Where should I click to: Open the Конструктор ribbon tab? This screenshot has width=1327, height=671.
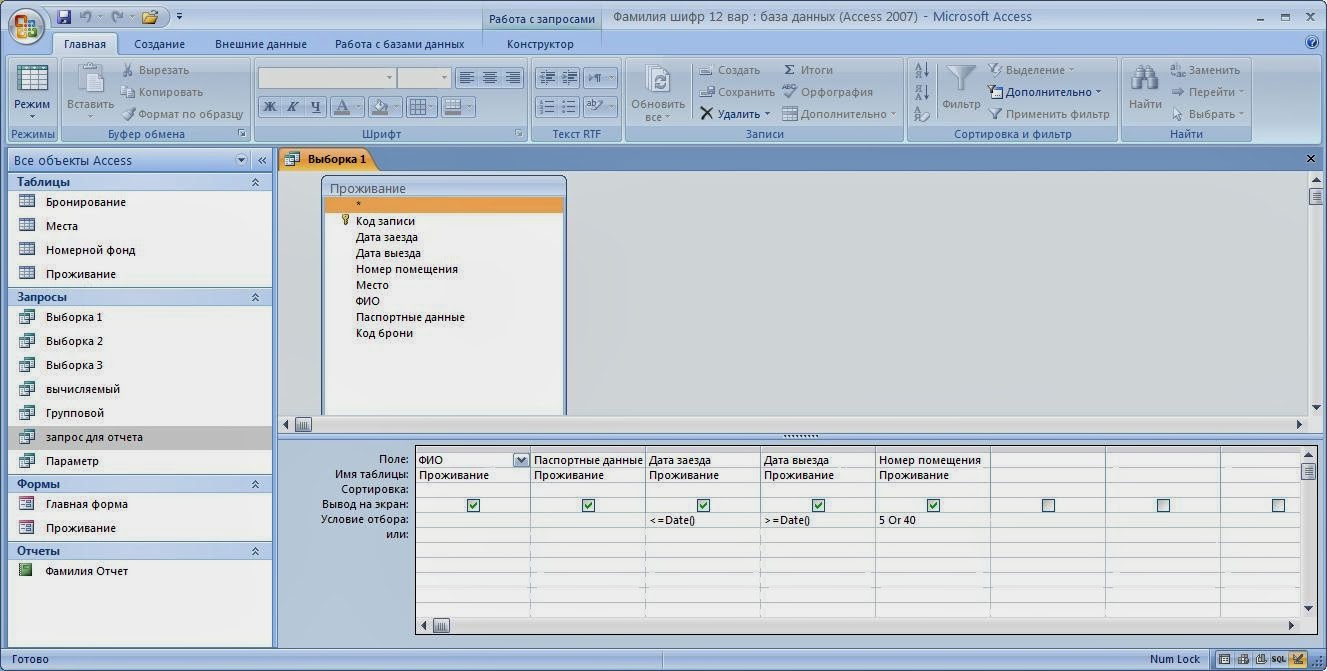click(540, 44)
